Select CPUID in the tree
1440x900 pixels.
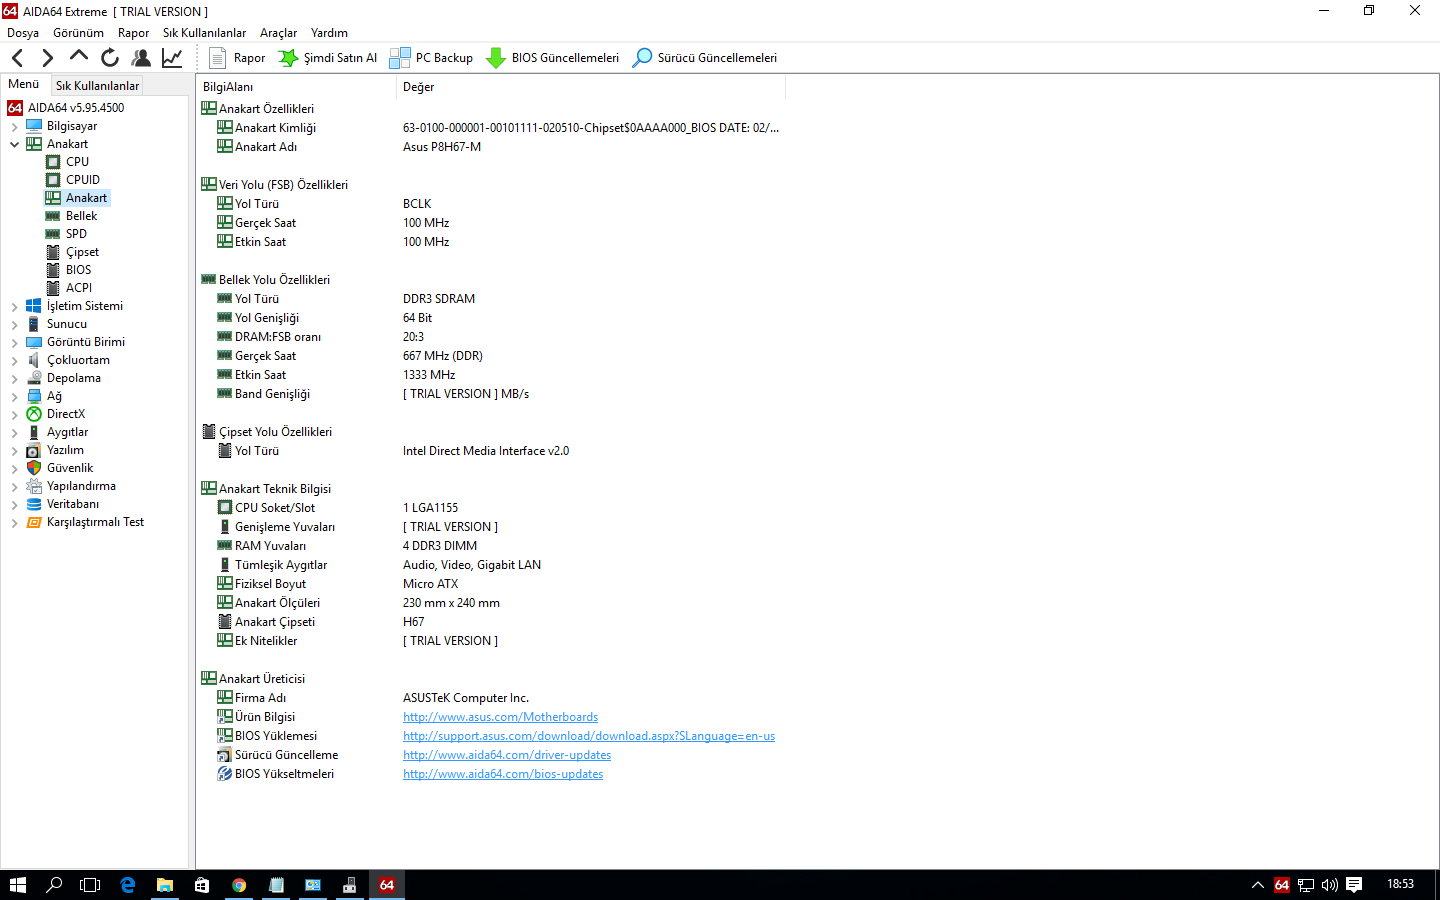point(83,180)
